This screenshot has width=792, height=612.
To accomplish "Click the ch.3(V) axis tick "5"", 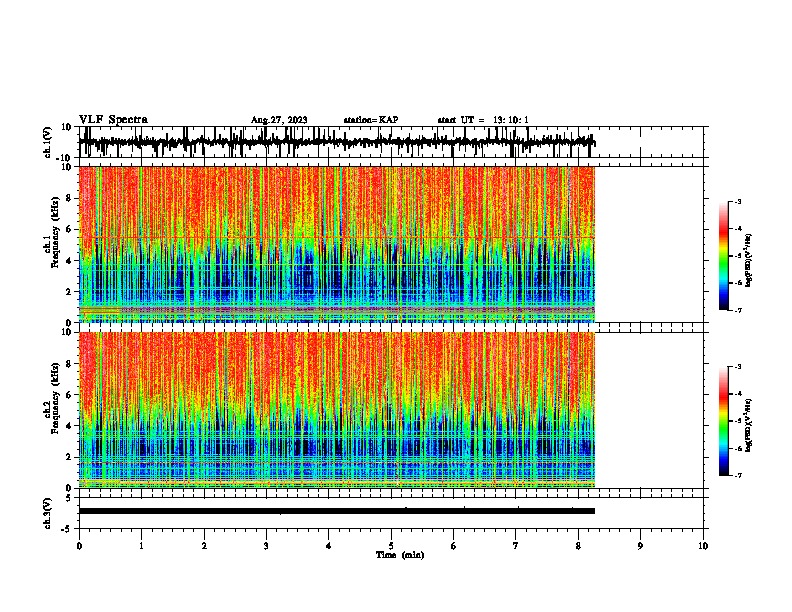I will coord(69,498).
